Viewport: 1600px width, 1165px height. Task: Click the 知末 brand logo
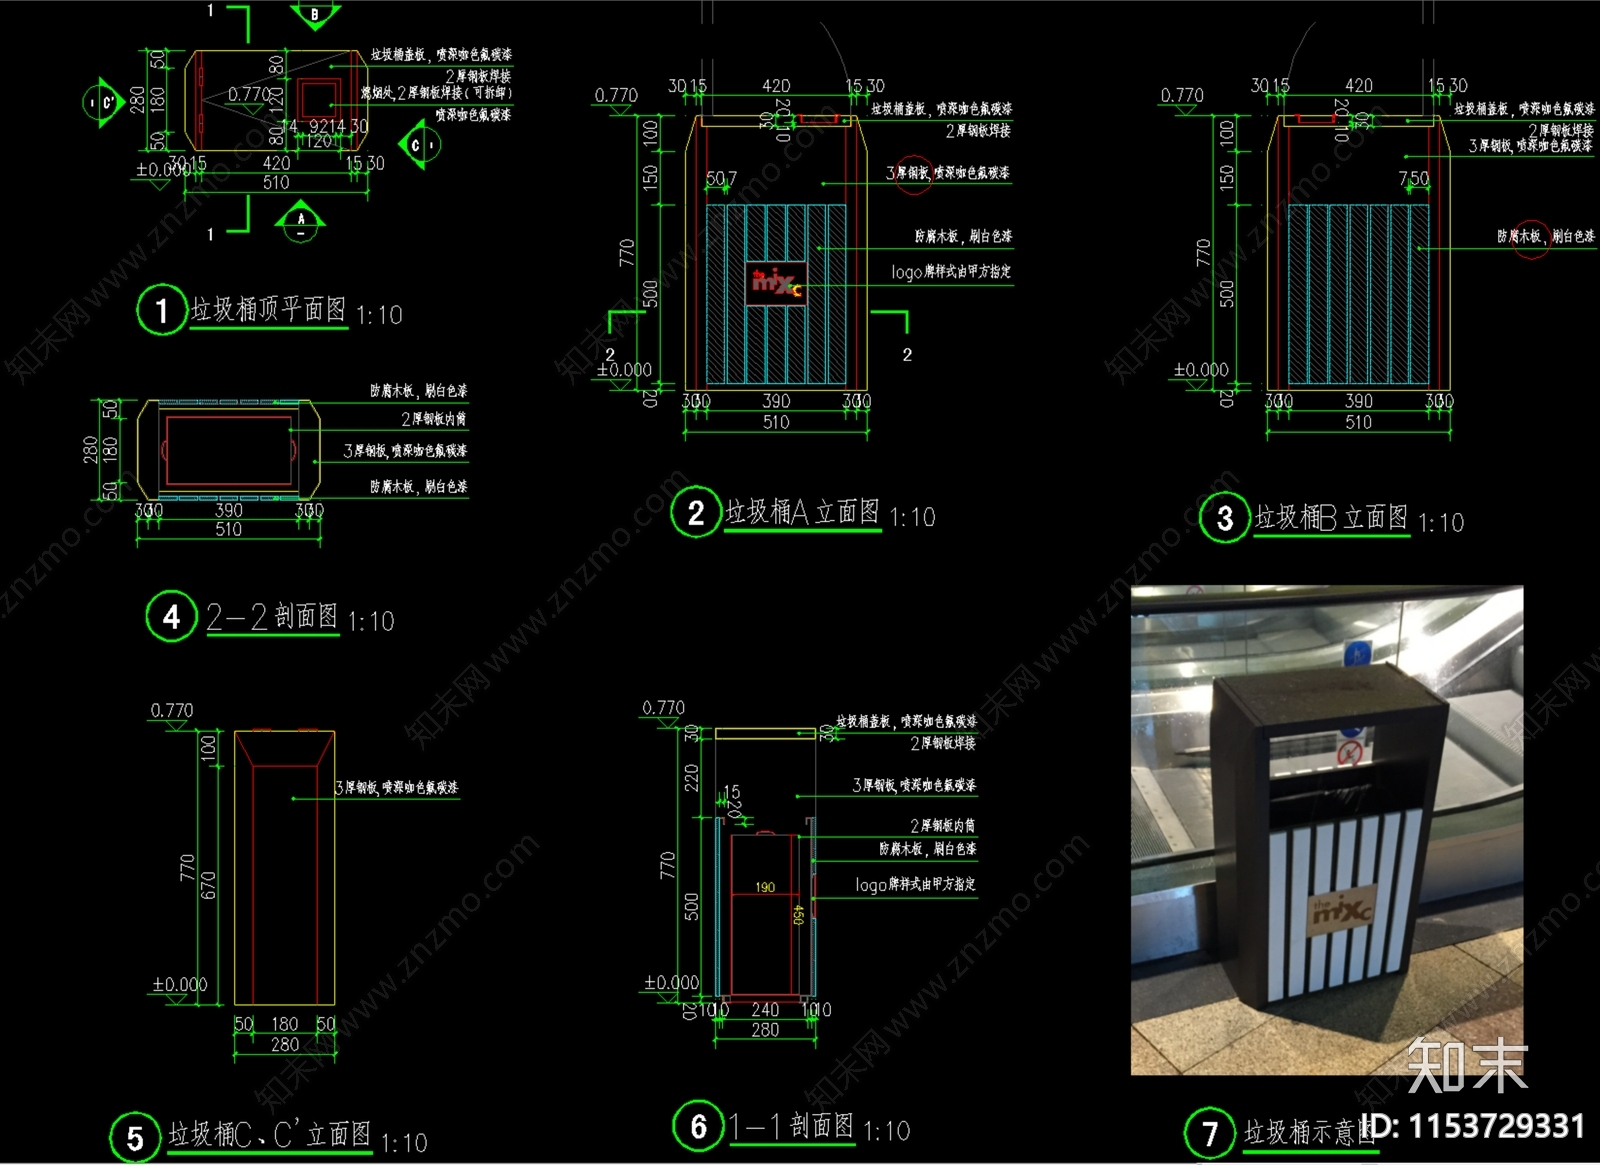point(1467,1066)
